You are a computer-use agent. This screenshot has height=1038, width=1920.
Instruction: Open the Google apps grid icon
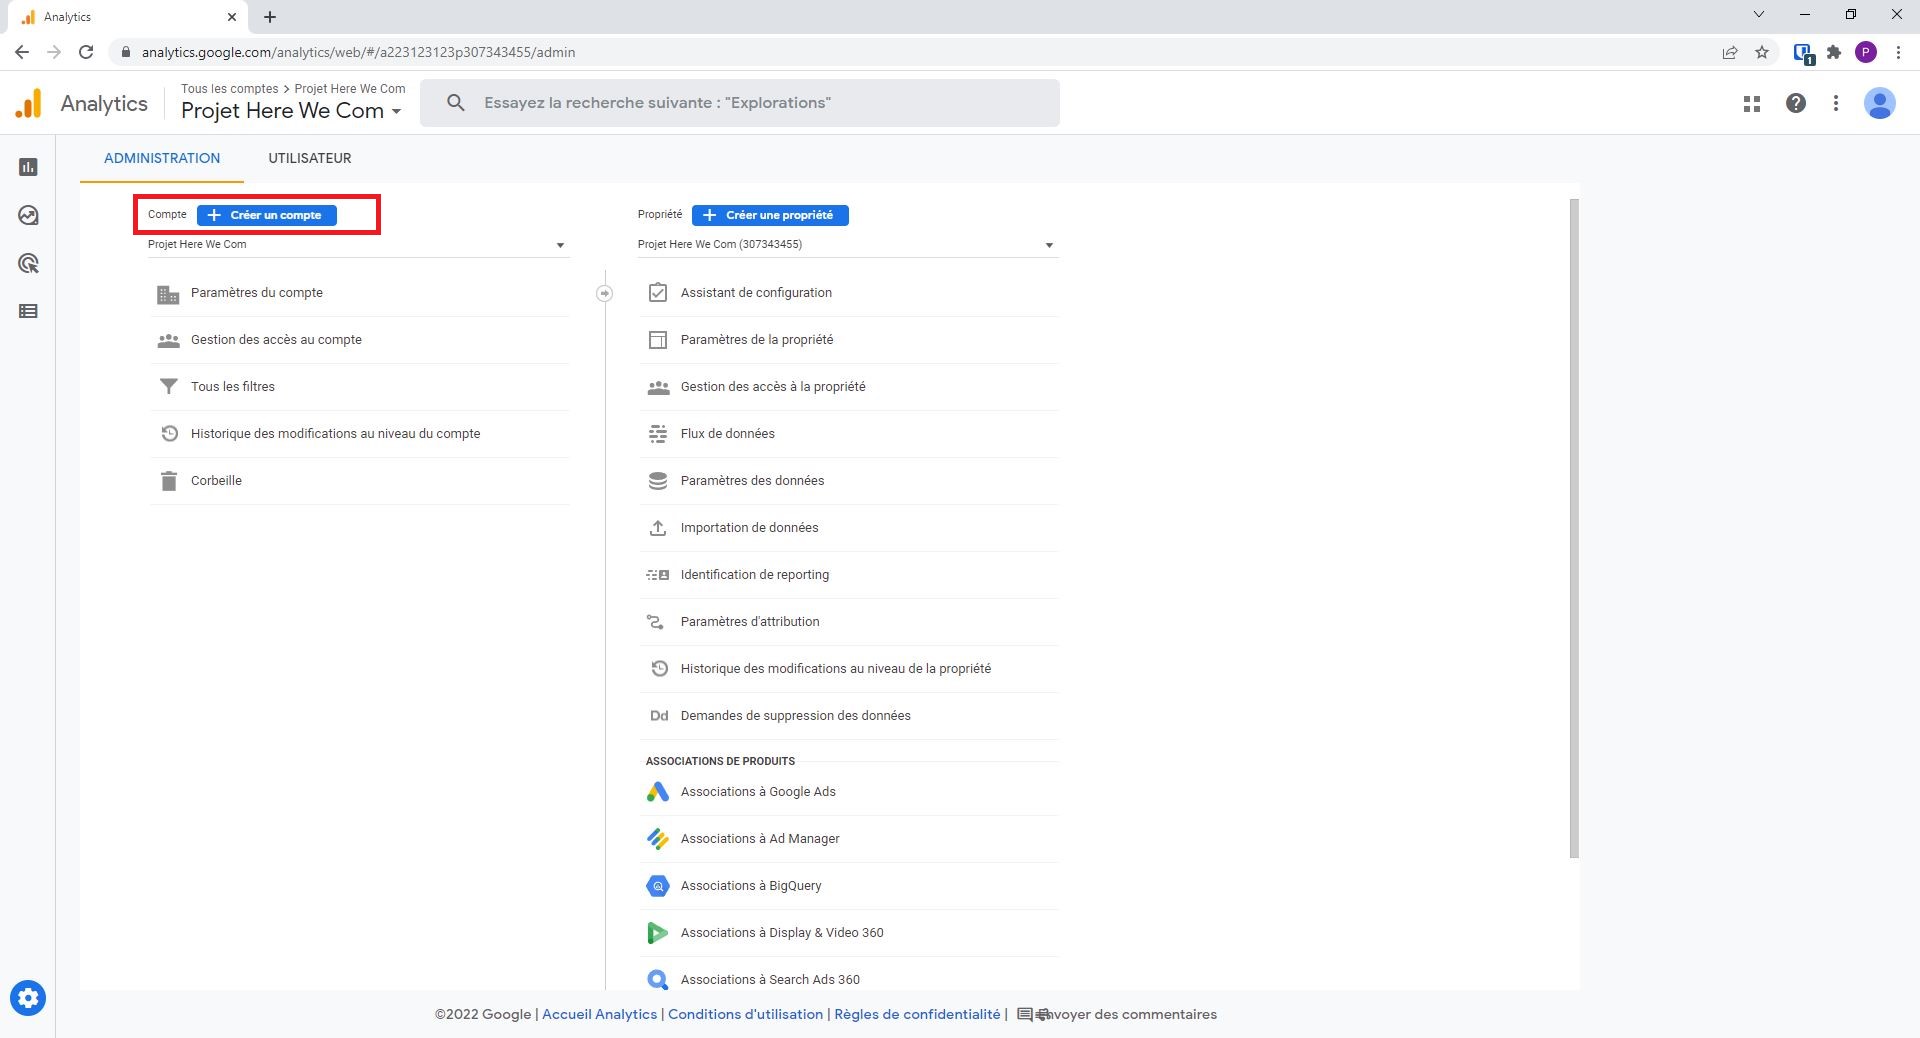1752,103
